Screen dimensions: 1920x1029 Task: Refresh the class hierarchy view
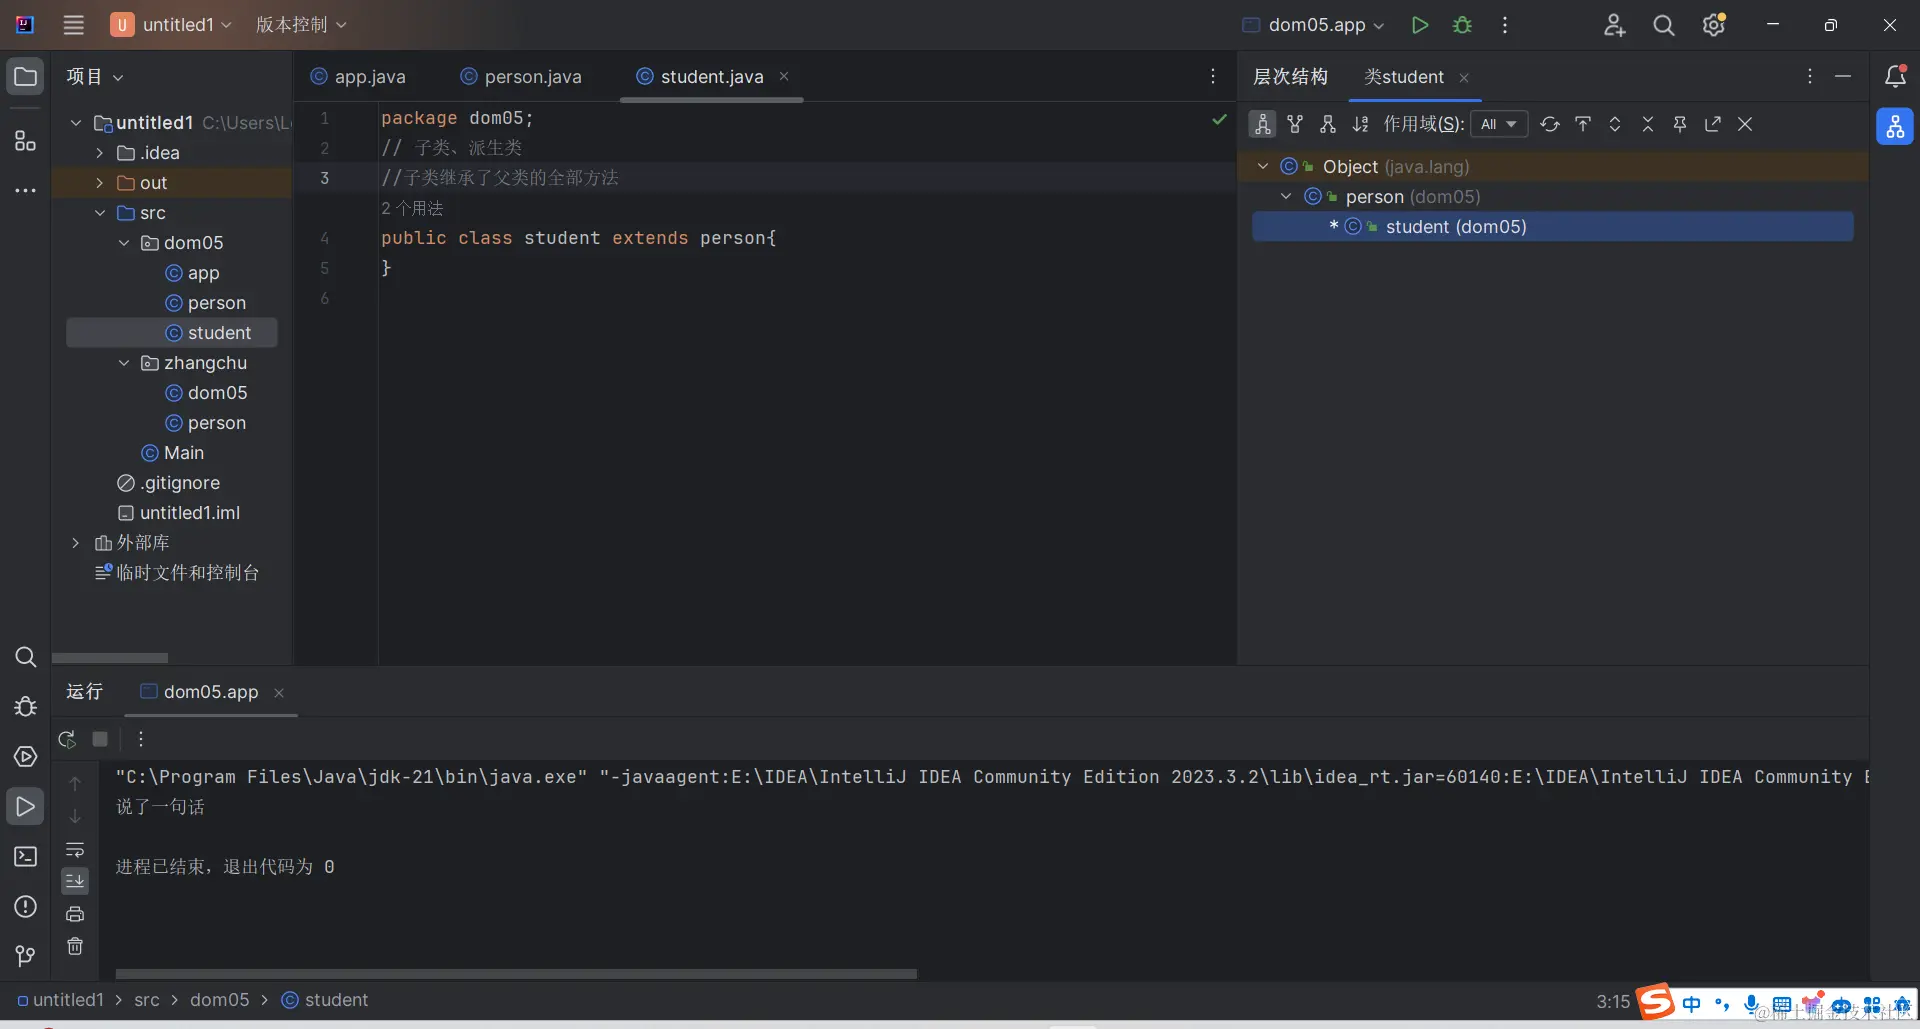(x=1550, y=124)
